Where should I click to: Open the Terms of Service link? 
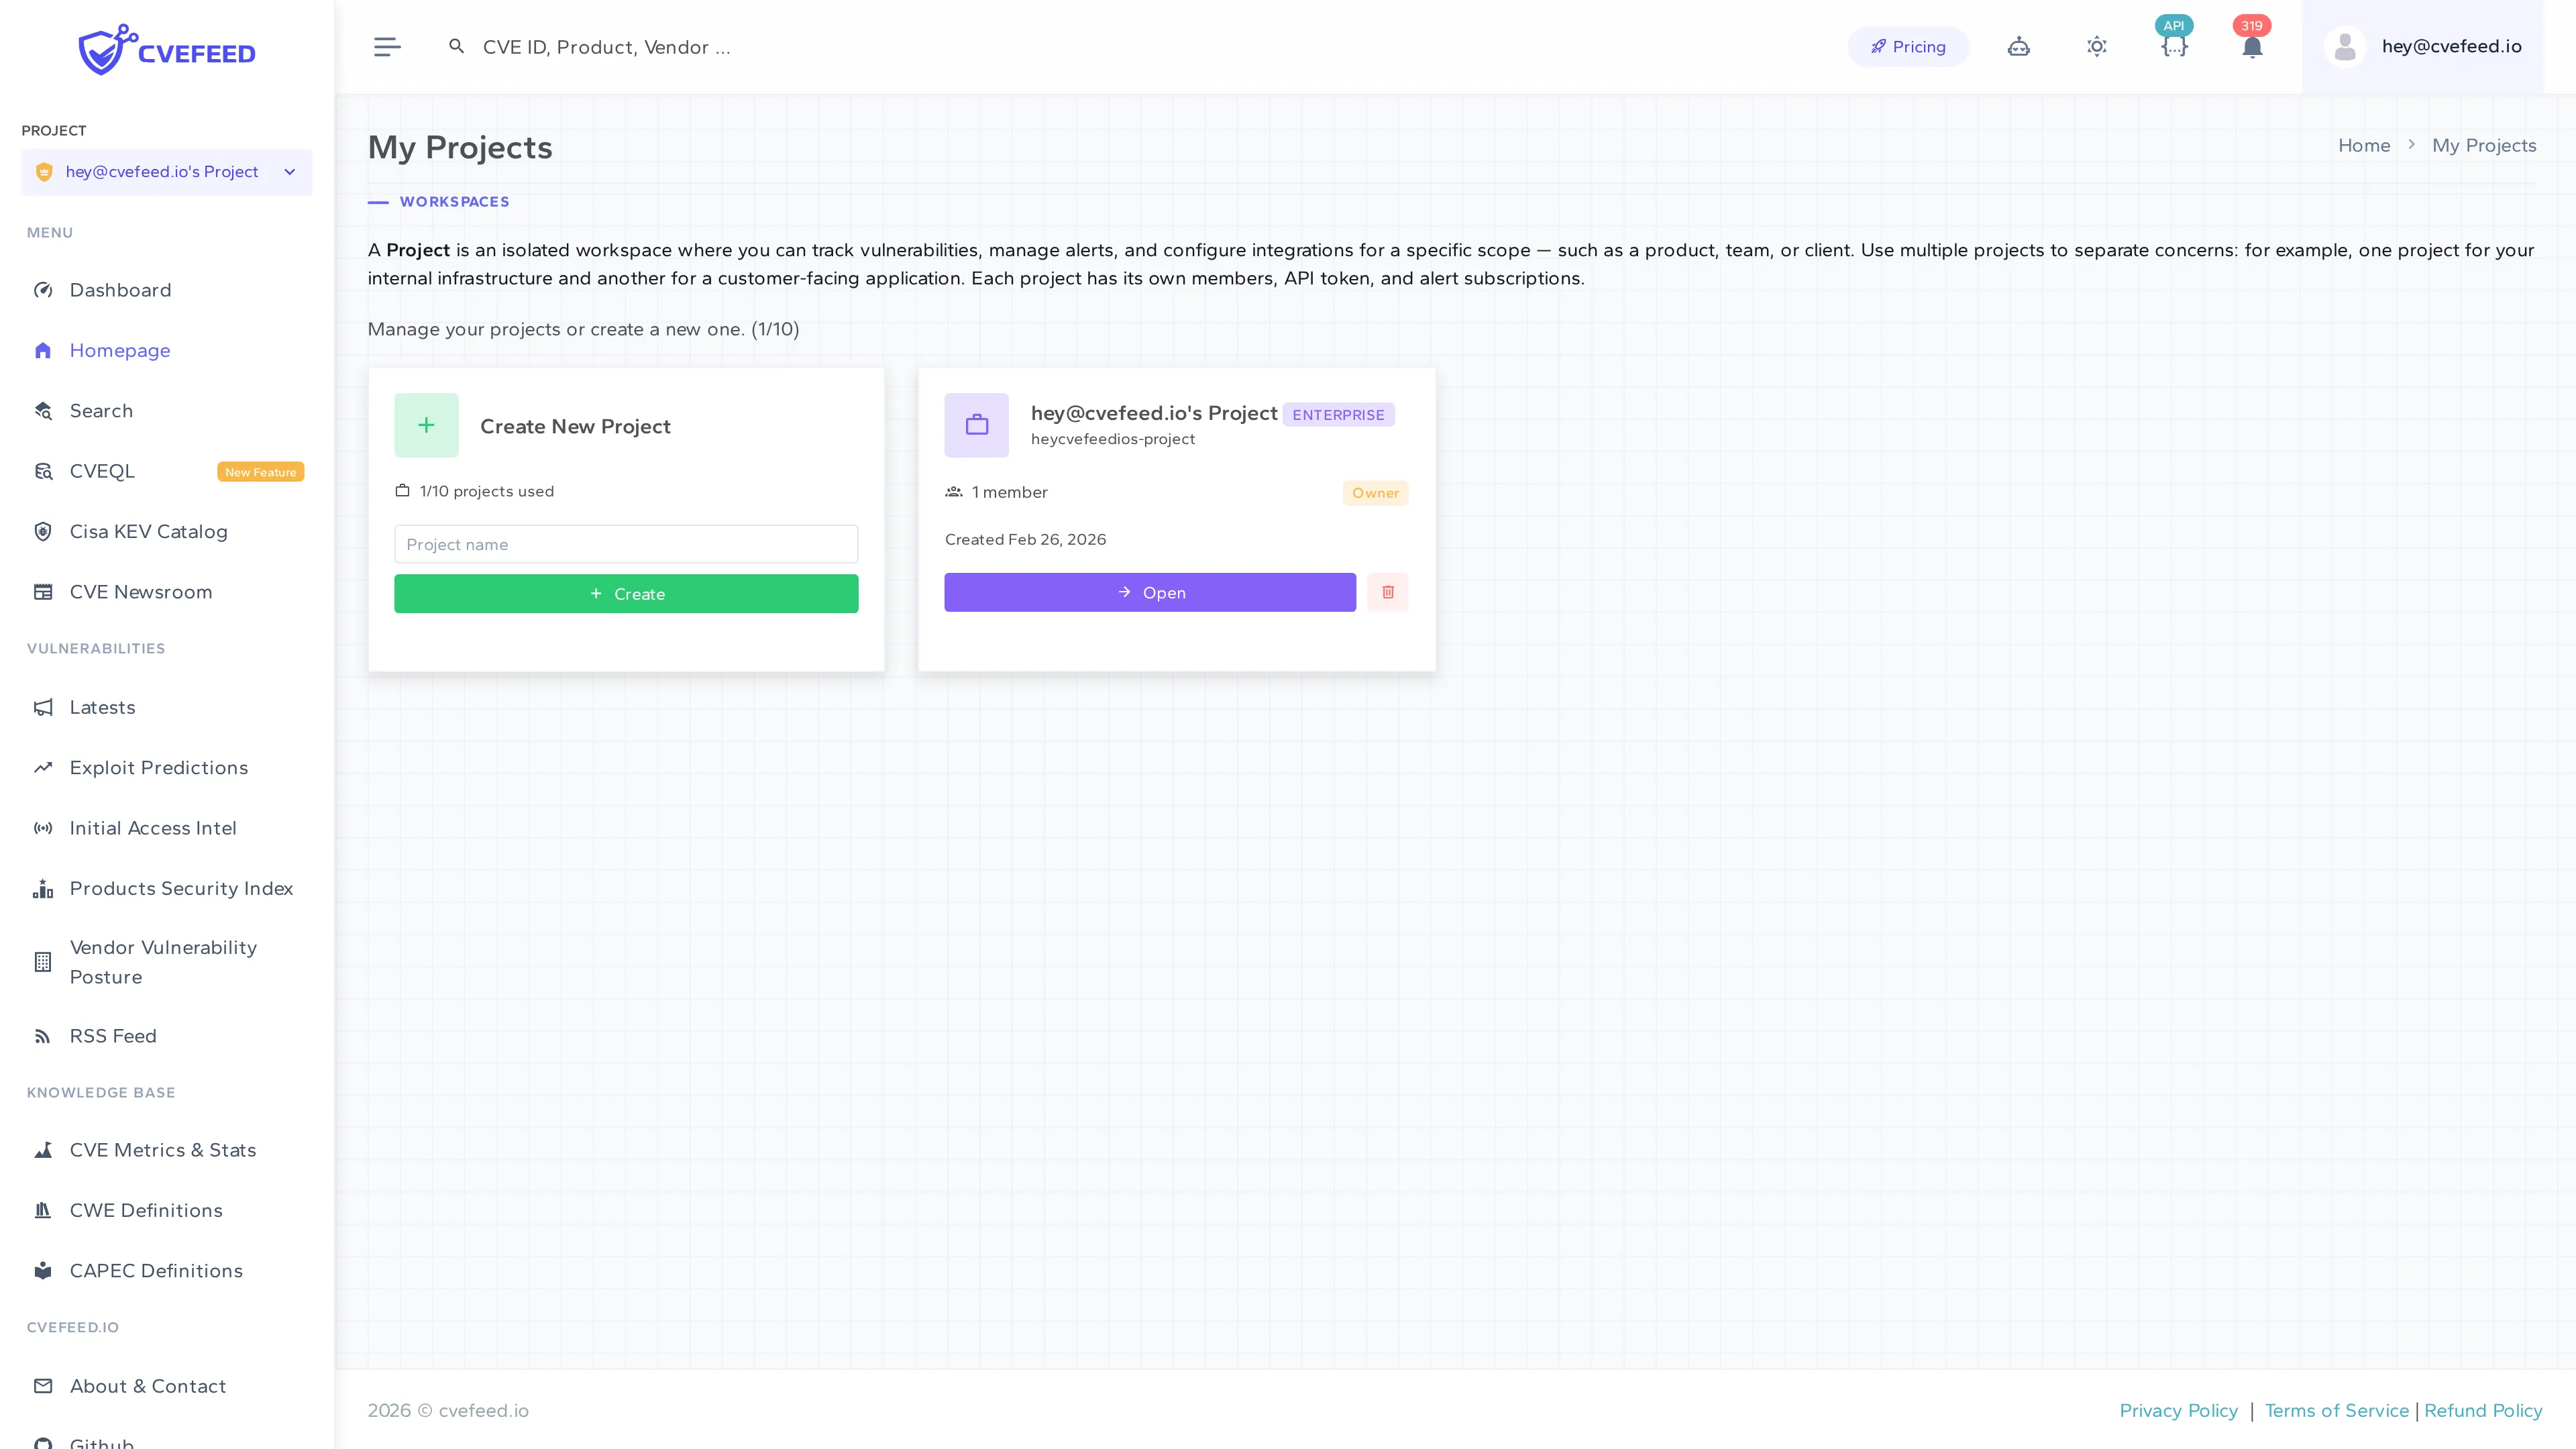pos(2337,1410)
